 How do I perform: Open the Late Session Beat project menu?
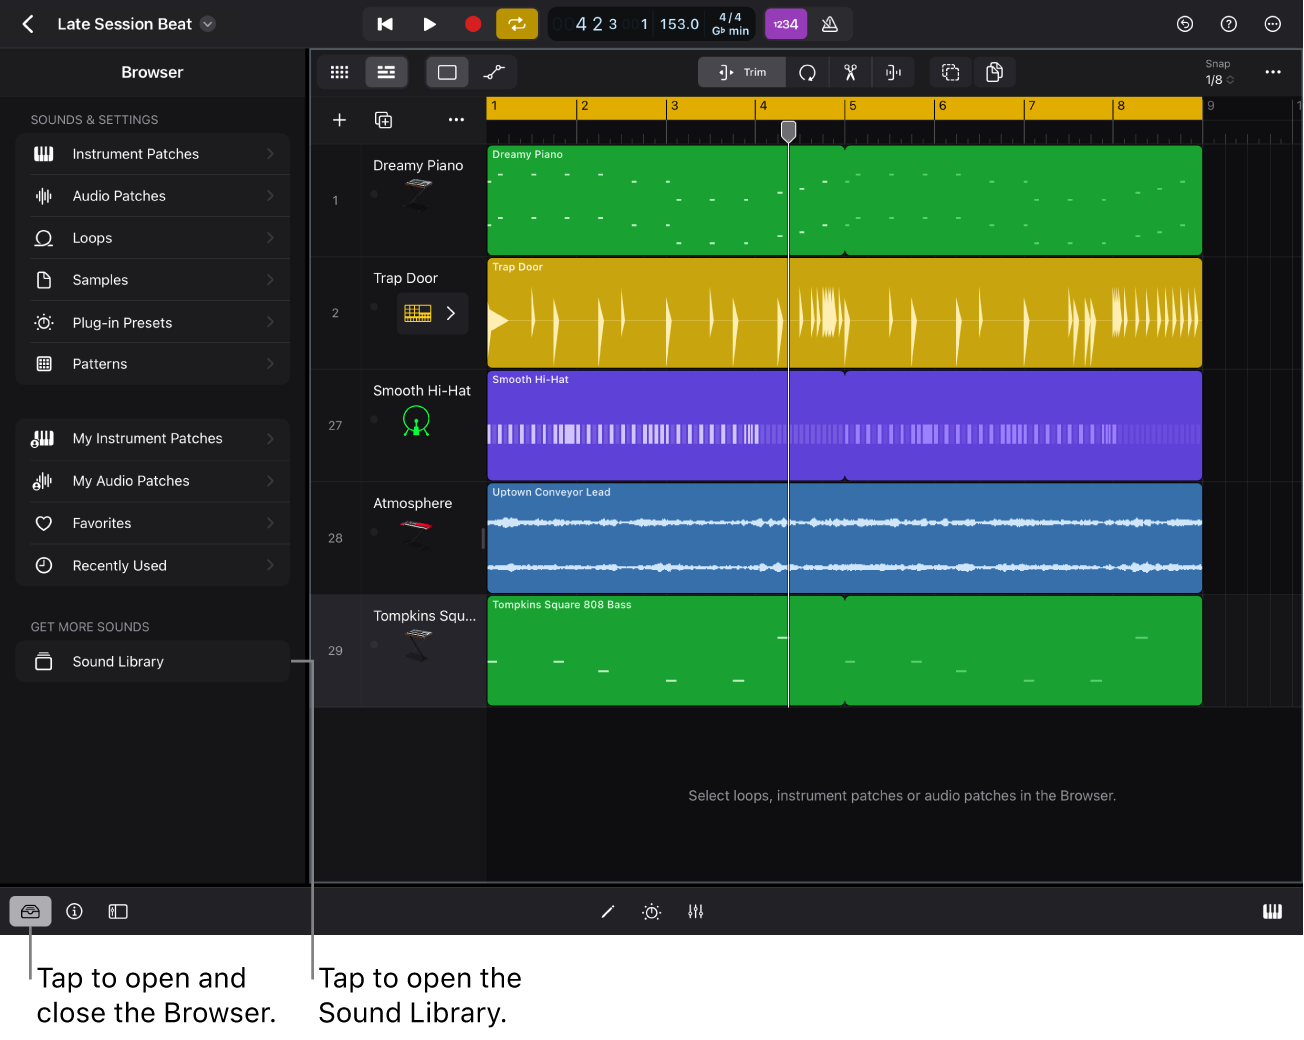point(208,24)
